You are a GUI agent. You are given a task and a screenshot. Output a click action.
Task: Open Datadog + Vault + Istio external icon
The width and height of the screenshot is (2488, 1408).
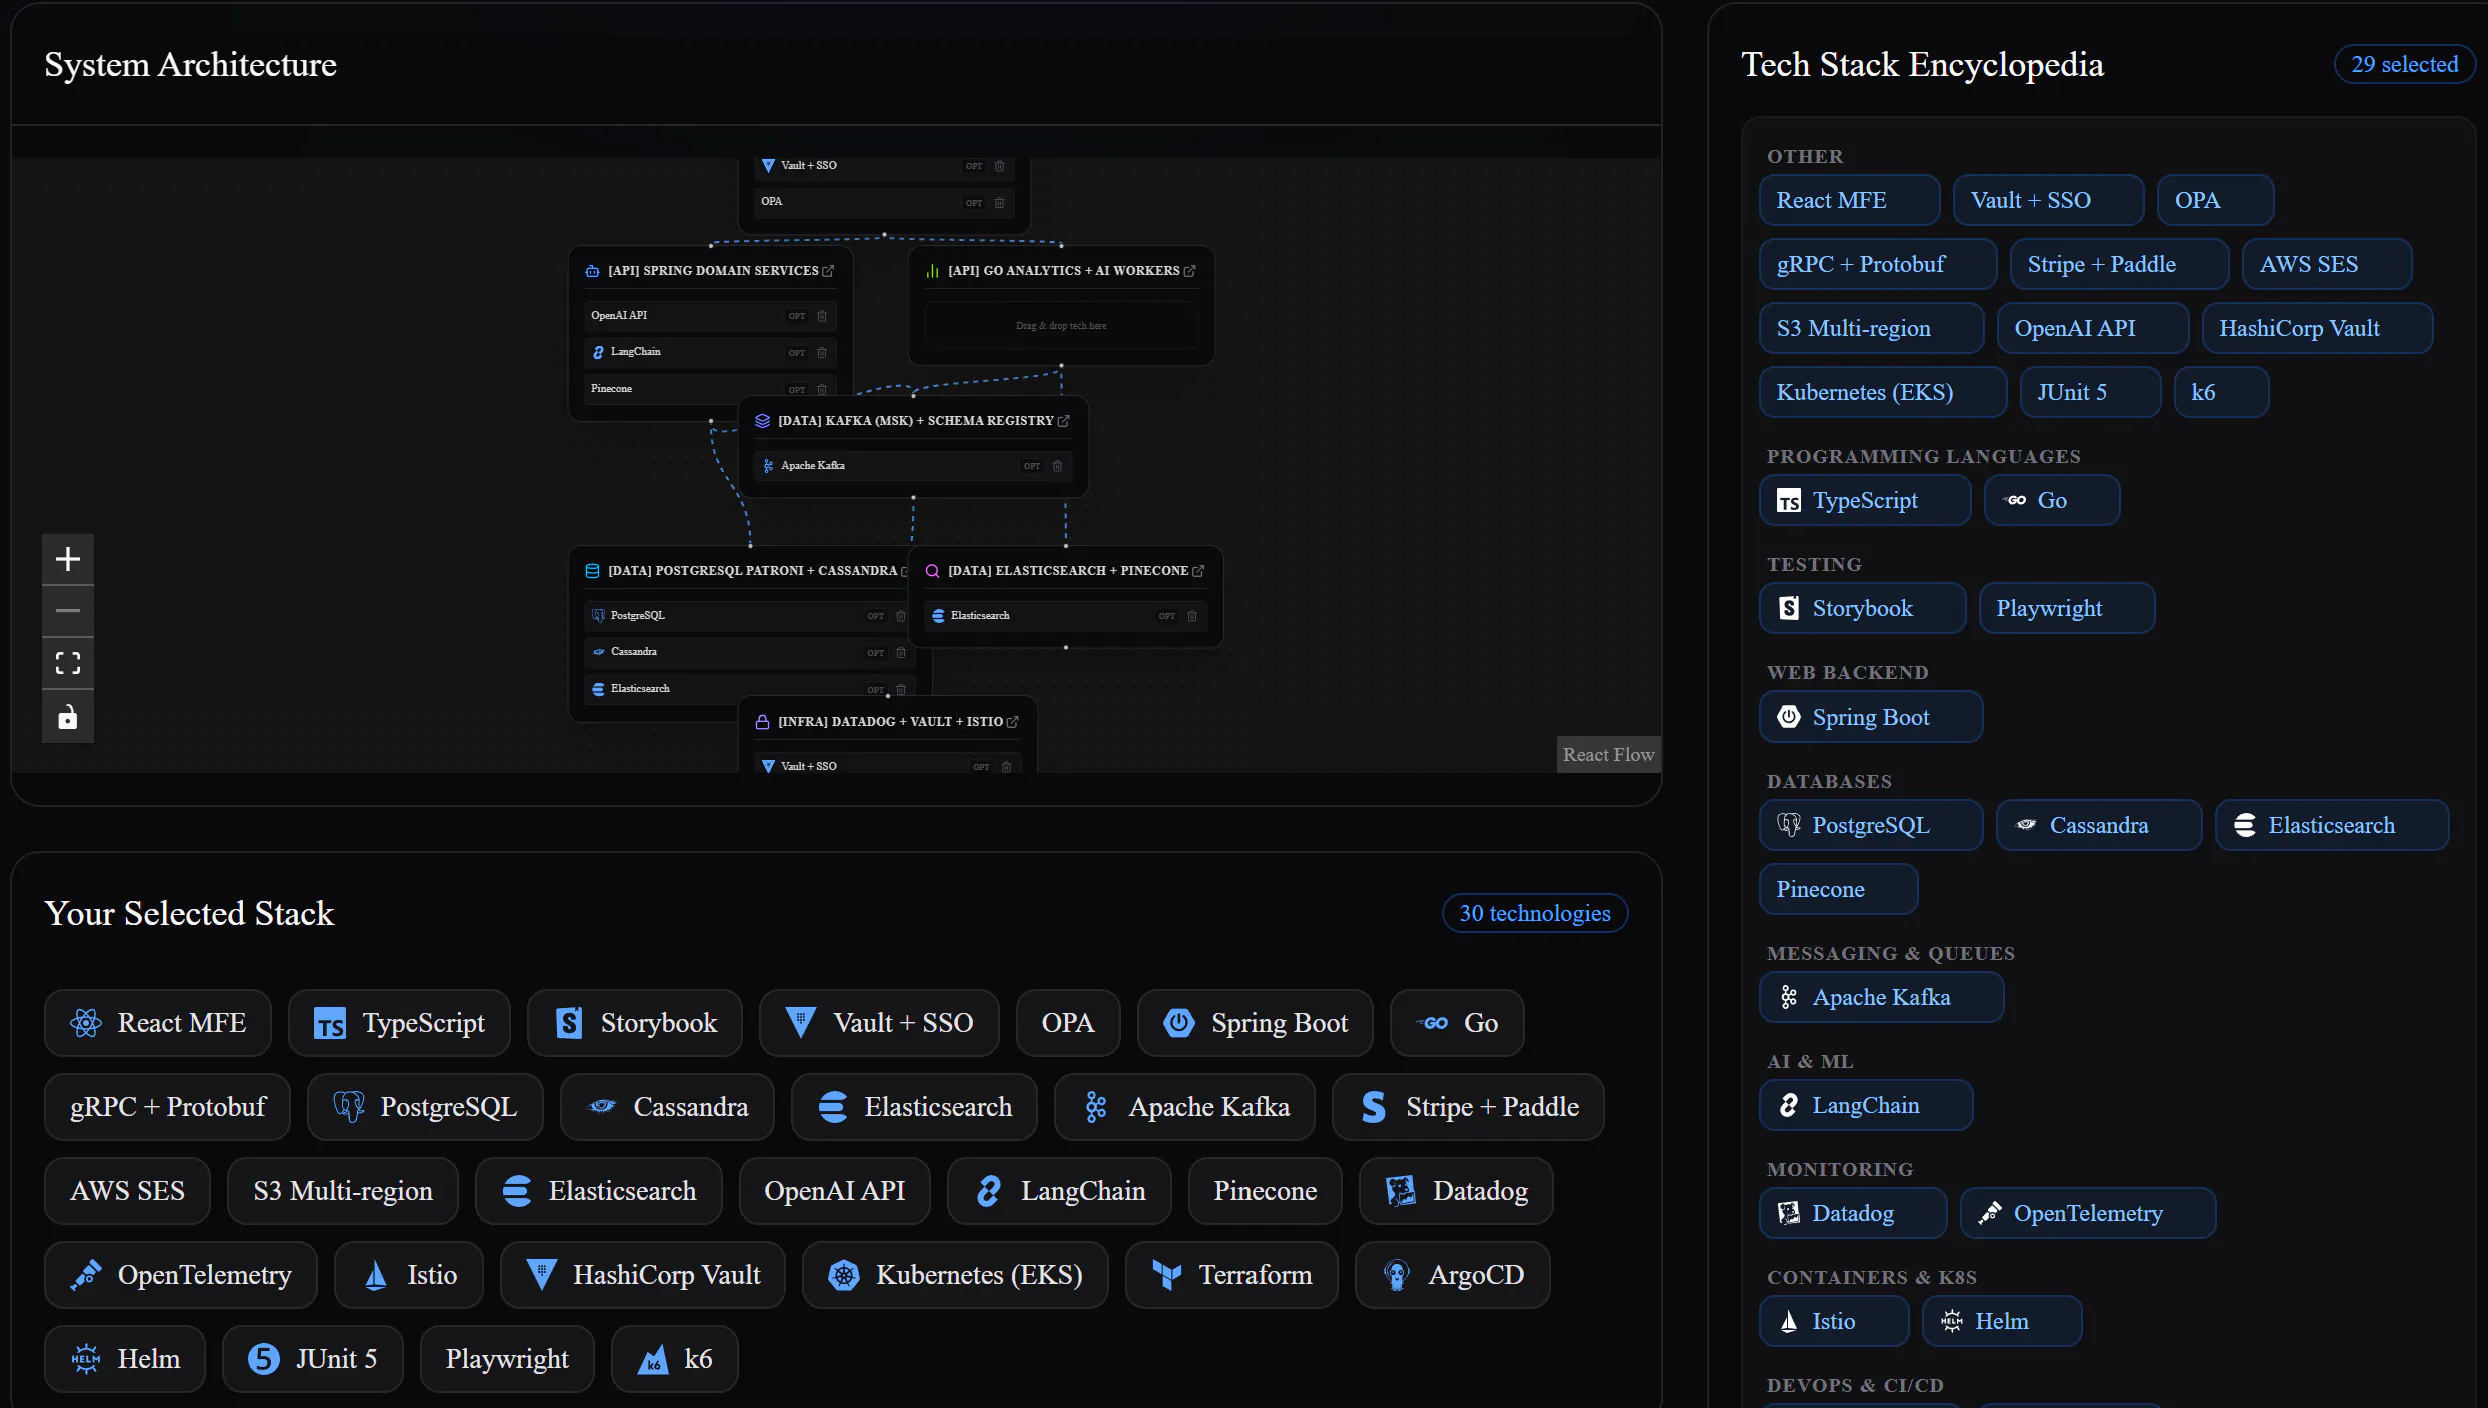tap(1013, 722)
